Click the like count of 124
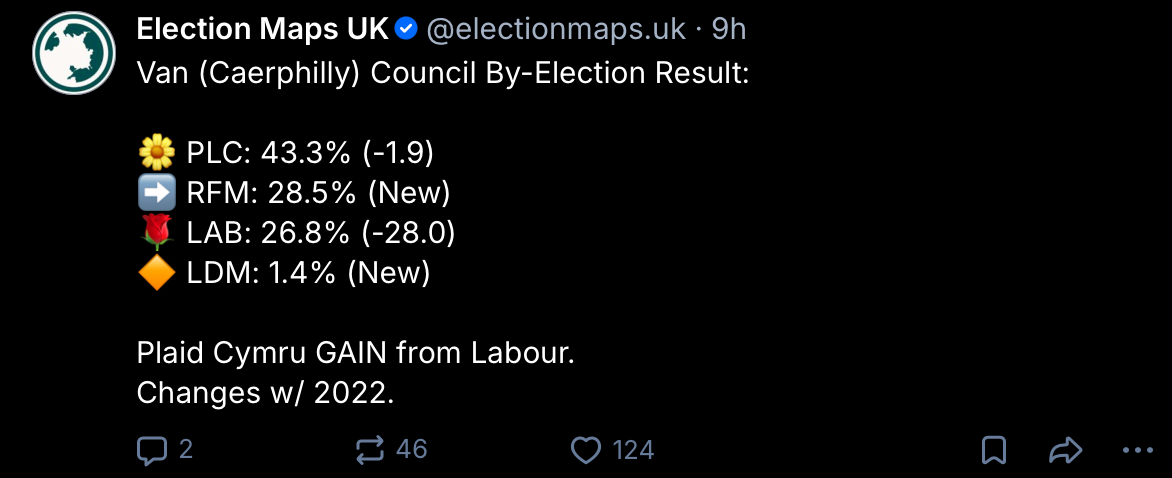This screenshot has height=478, width=1172. coord(633,450)
